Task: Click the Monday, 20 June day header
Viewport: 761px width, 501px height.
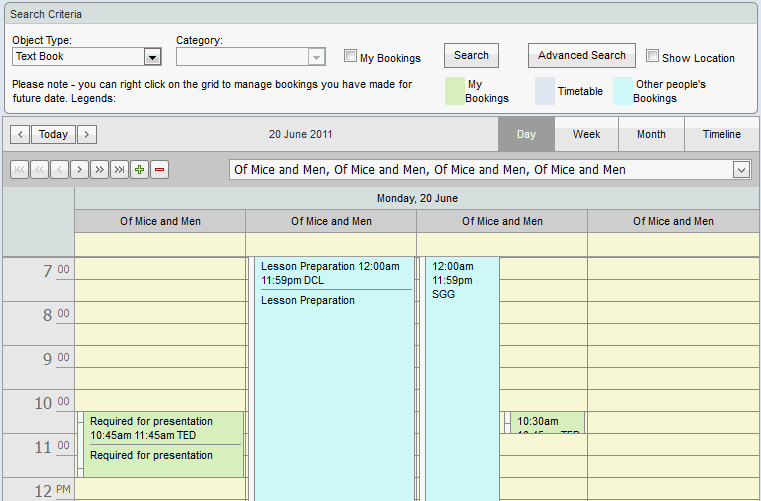Action: (x=417, y=199)
